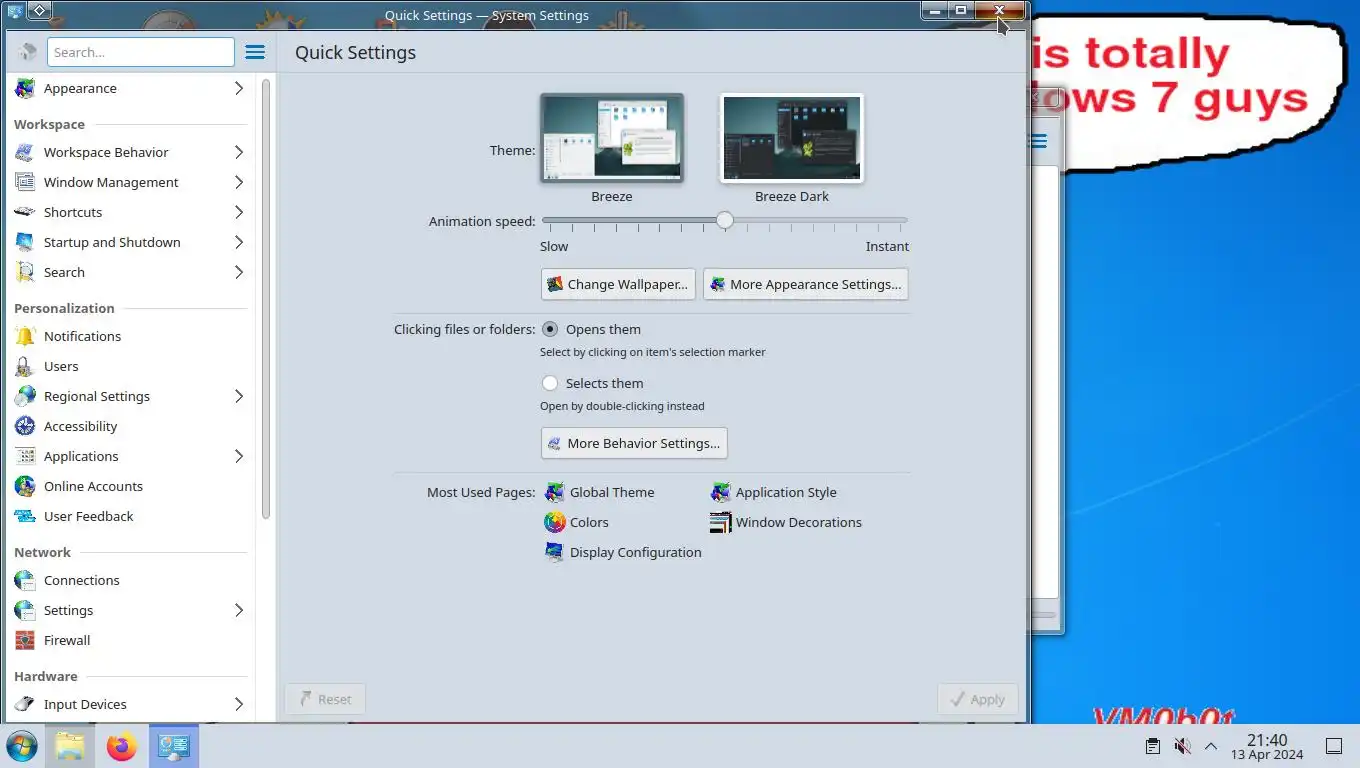This screenshot has width=1360, height=768.
Task: Click the System Settings taskbar entry
Action: pos(174,746)
